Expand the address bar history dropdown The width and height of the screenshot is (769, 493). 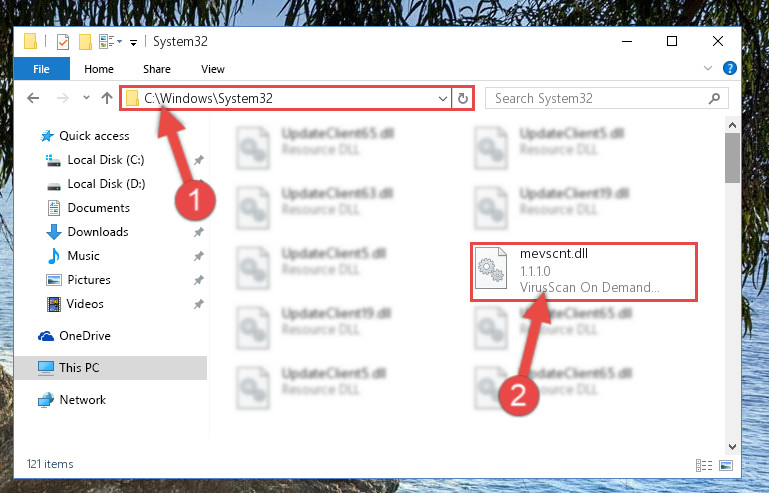442,99
